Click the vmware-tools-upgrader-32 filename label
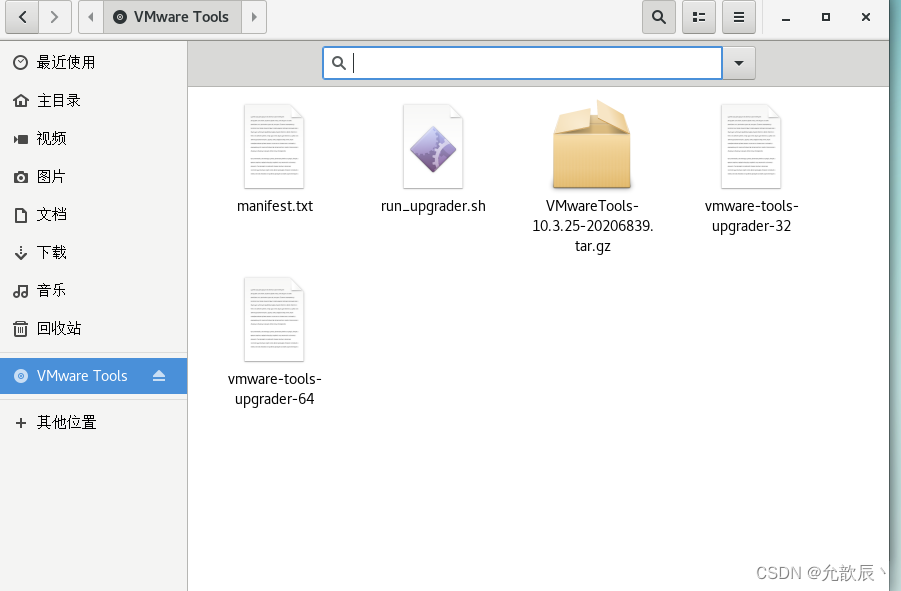901x591 pixels. click(752, 216)
